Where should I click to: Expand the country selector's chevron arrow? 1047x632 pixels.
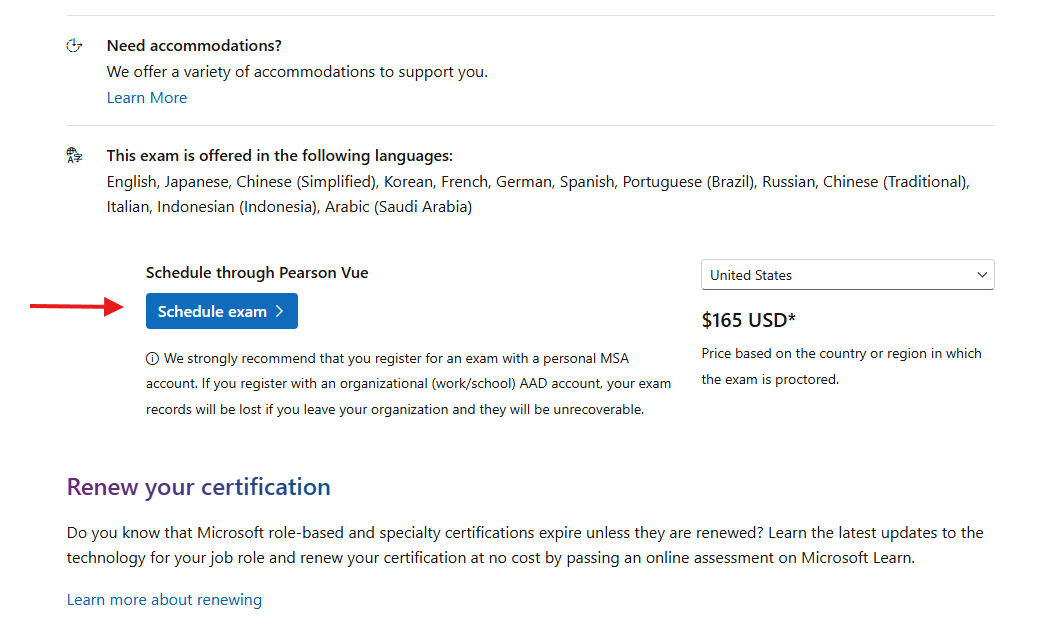982,275
